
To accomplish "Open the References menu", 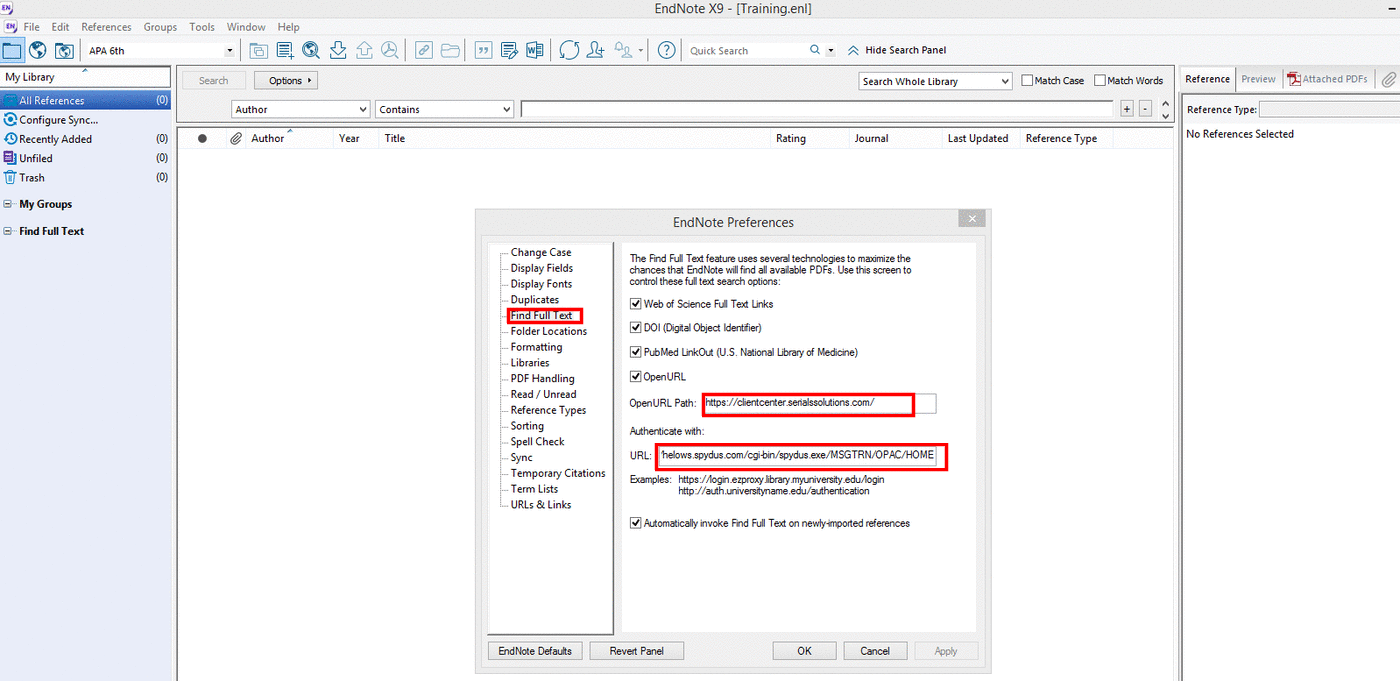I will (x=106, y=27).
